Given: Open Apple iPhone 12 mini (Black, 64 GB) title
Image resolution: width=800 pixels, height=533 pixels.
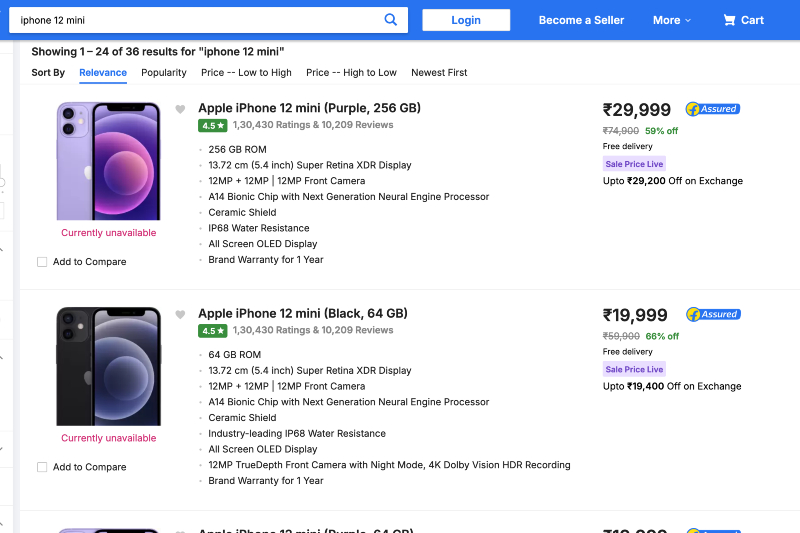Looking at the screenshot, I should pos(303,314).
